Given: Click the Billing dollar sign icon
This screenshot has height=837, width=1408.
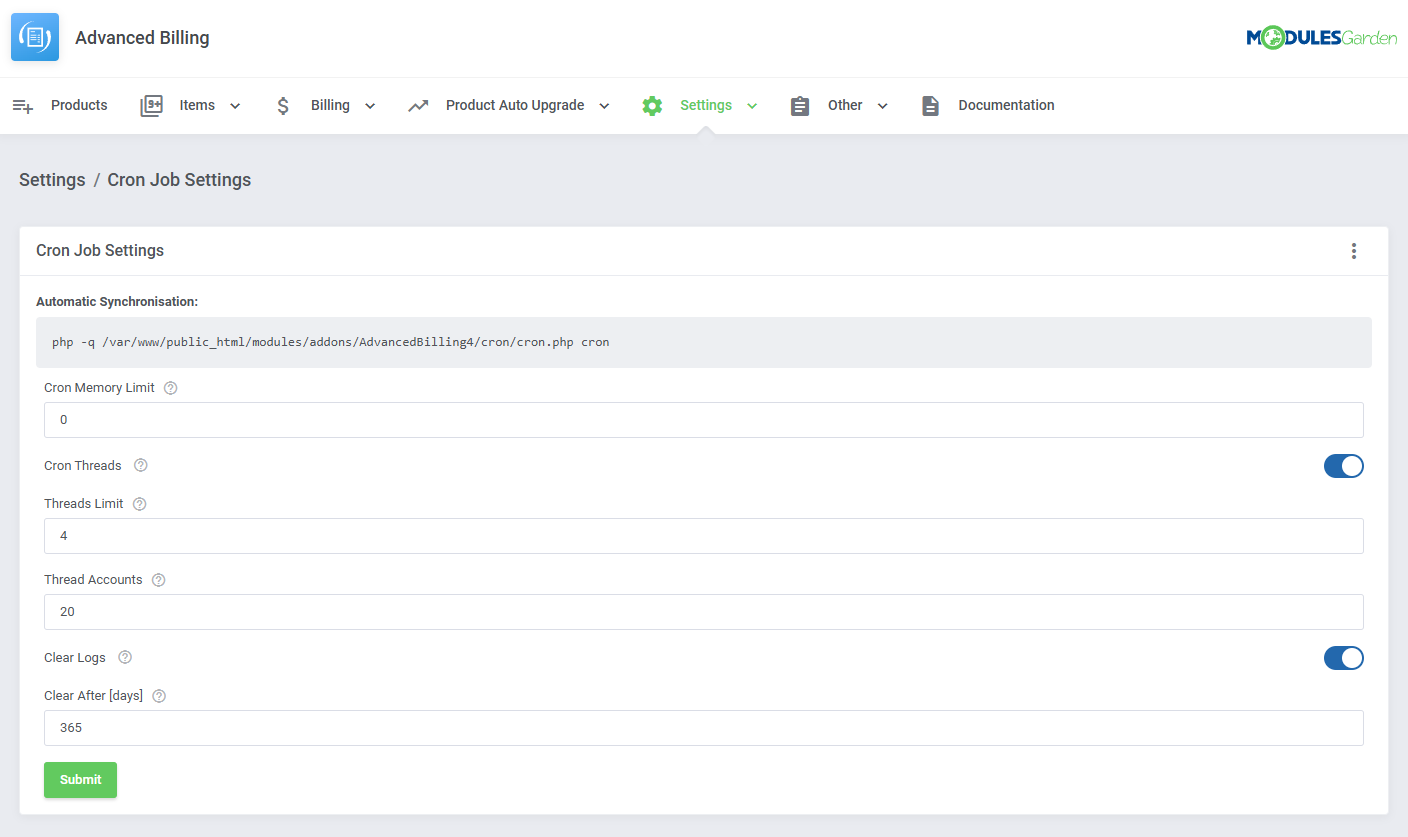Looking at the screenshot, I should pos(283,106).
